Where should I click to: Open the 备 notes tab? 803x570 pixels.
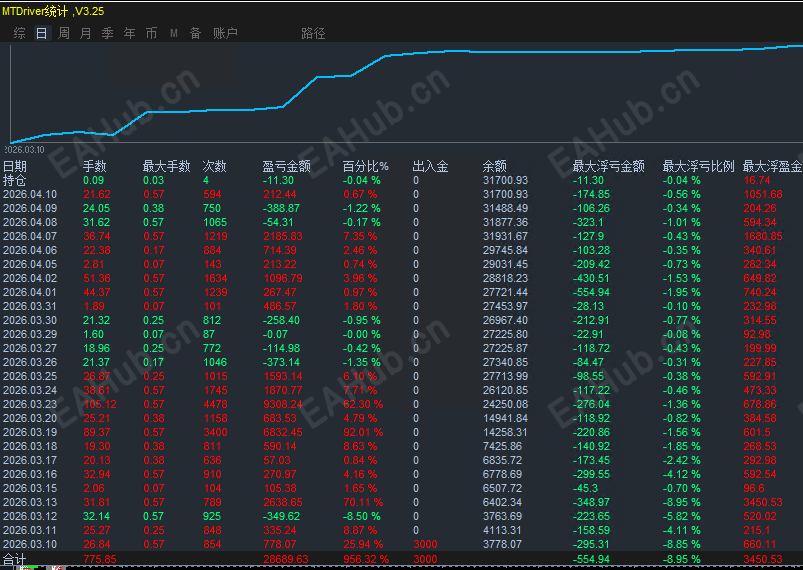click(196, 33)
